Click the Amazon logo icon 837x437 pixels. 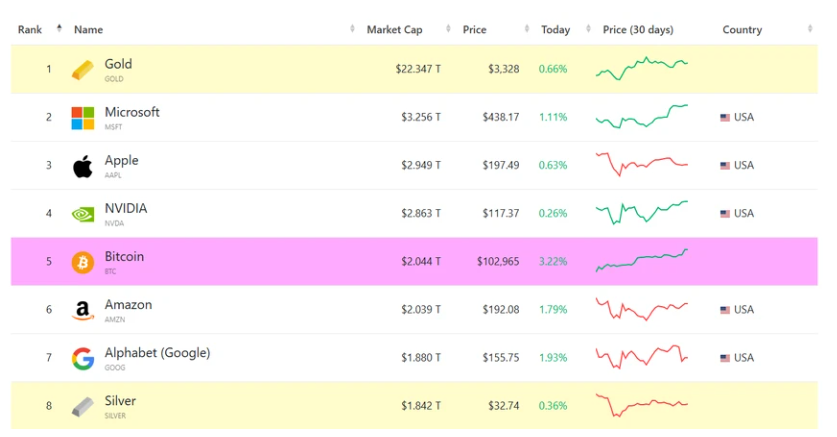point(82,310)
